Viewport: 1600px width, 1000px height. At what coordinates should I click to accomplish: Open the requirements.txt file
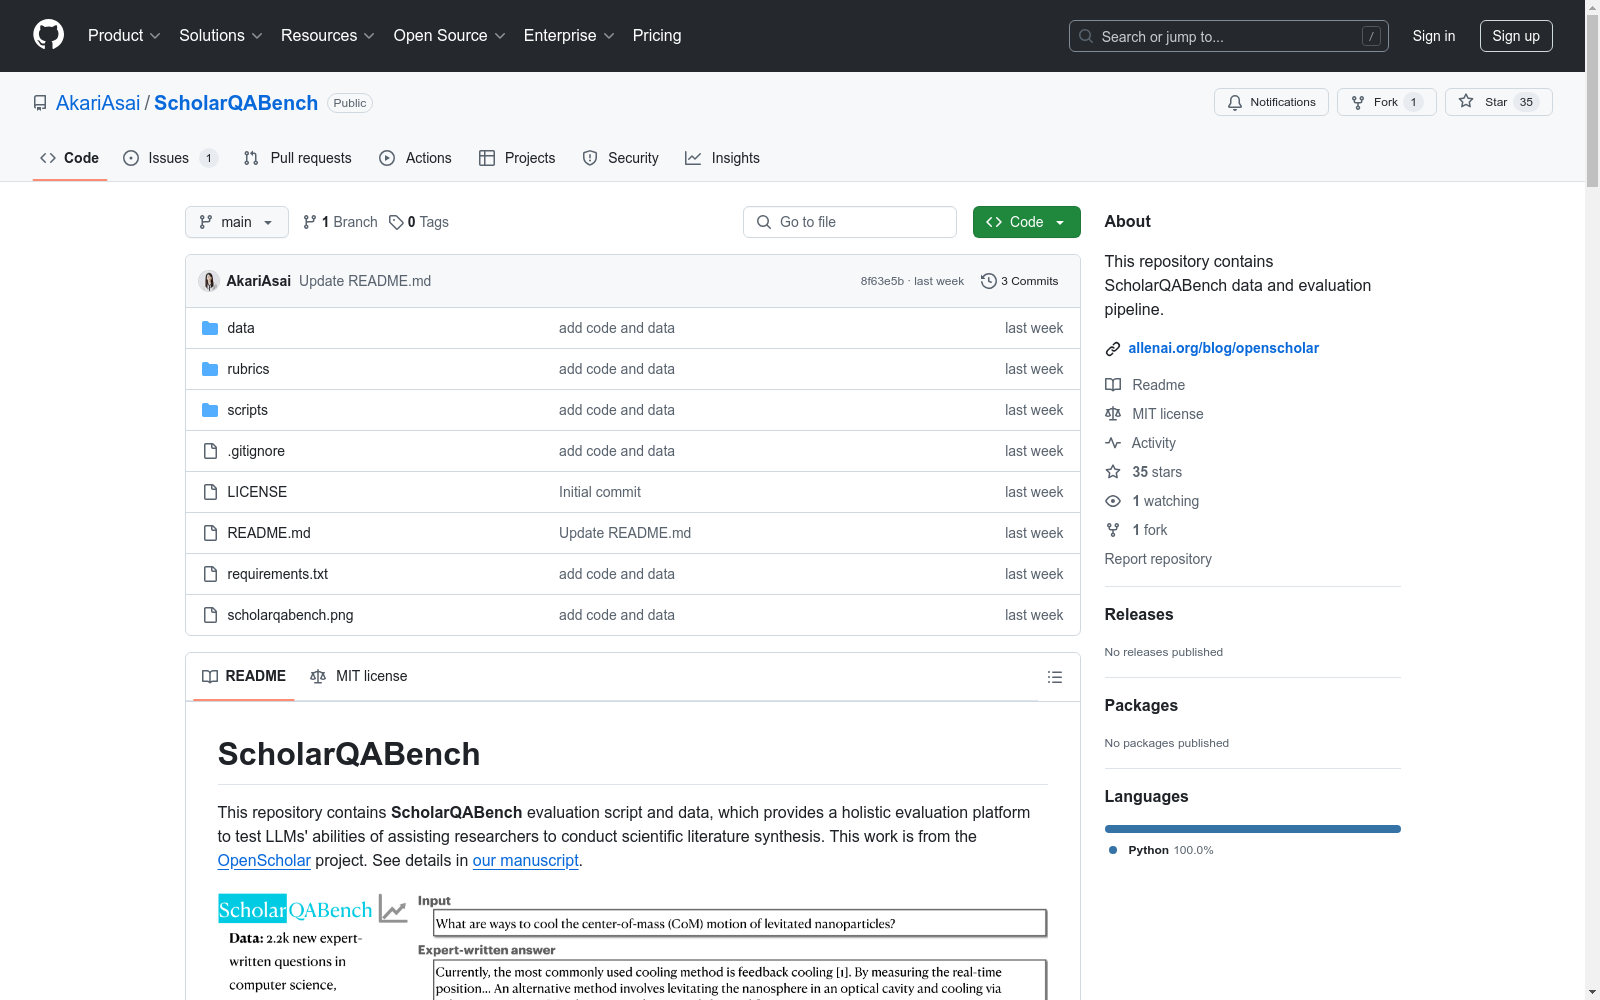point(278,574)
